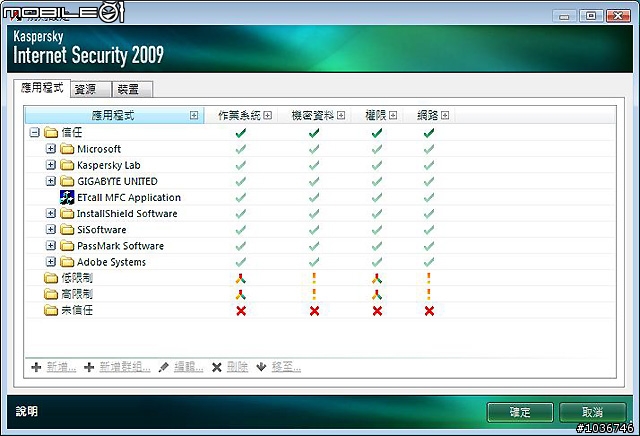Click the ETcall MFC Application icon
Viewport: 640px width, 436px height.
(67, 198)
